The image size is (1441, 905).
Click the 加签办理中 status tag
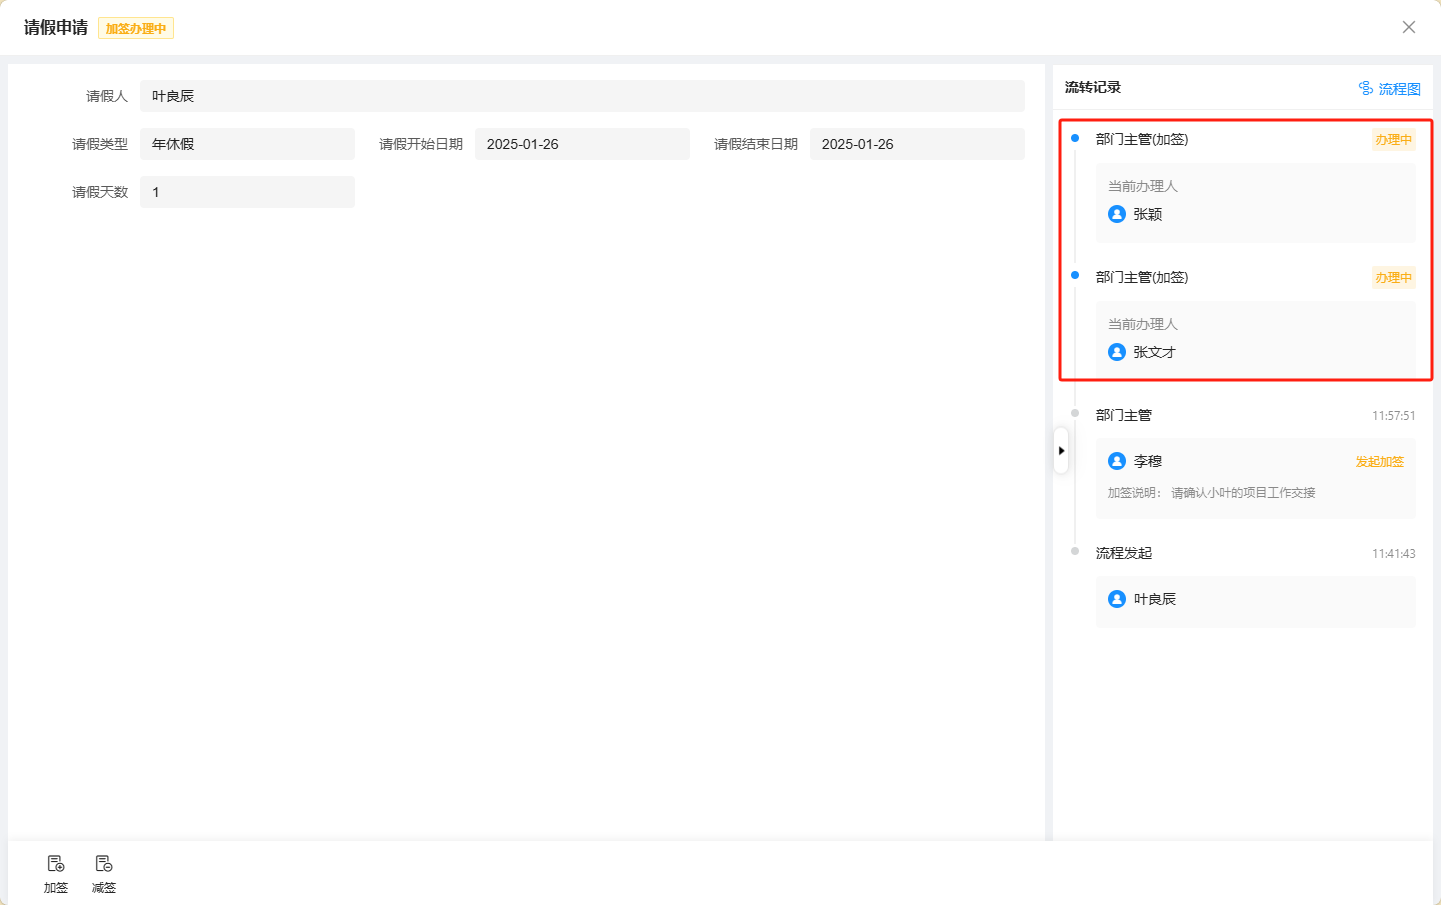(x=136, y=29)
